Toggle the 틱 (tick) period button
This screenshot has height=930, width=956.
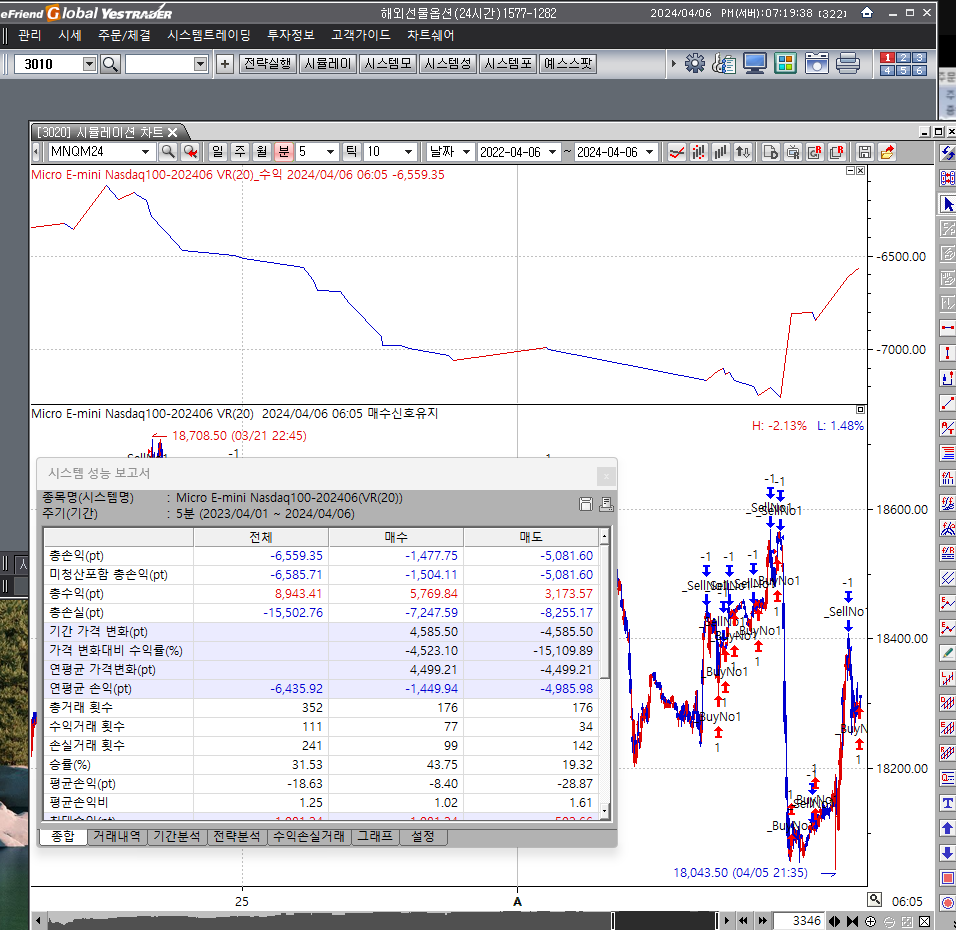coord(351,152)
